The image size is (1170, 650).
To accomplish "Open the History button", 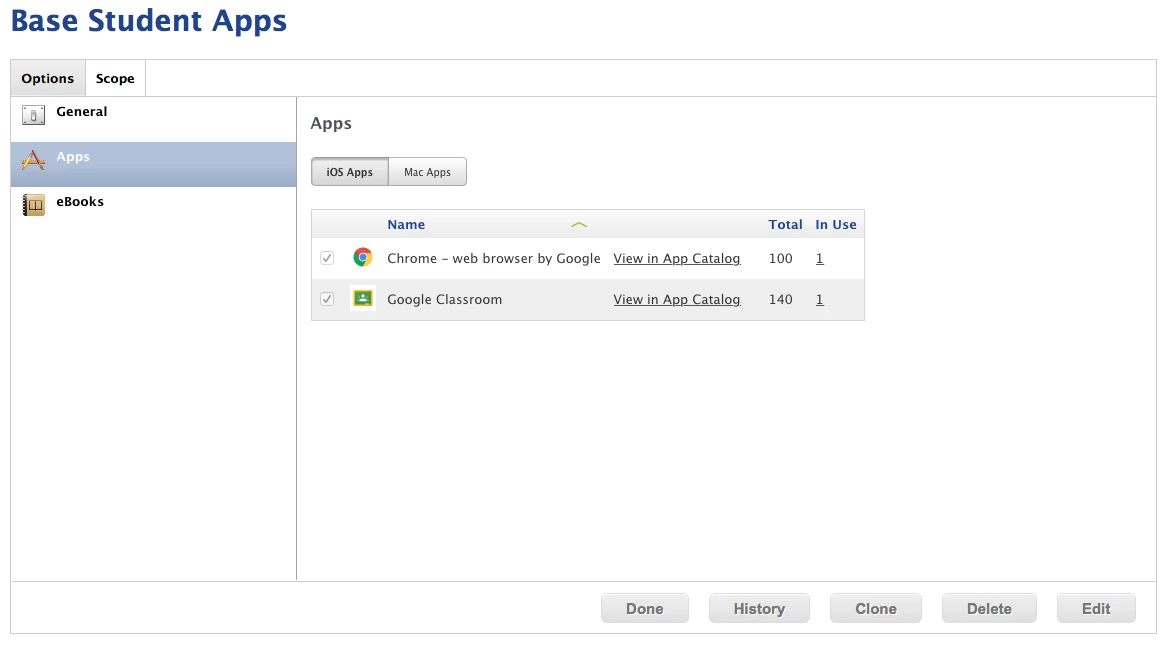I will tap(759, 608).
